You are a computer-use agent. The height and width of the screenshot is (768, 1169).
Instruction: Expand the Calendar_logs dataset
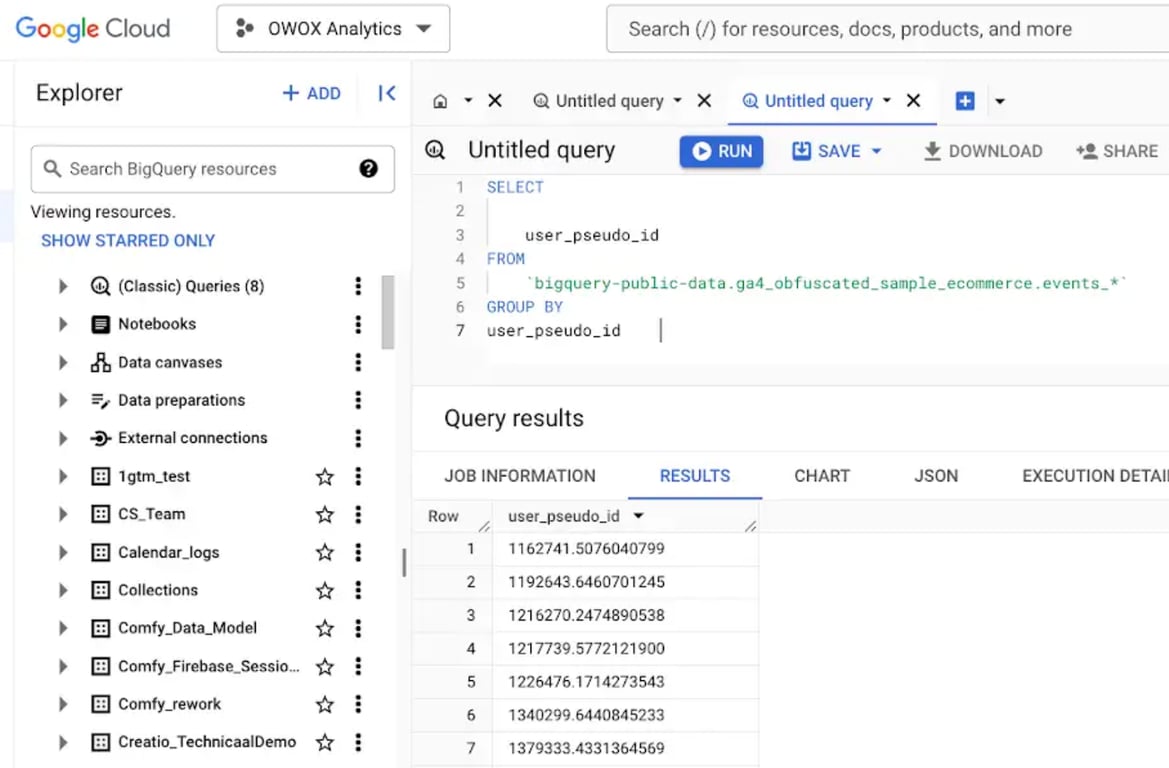[63, 553]
